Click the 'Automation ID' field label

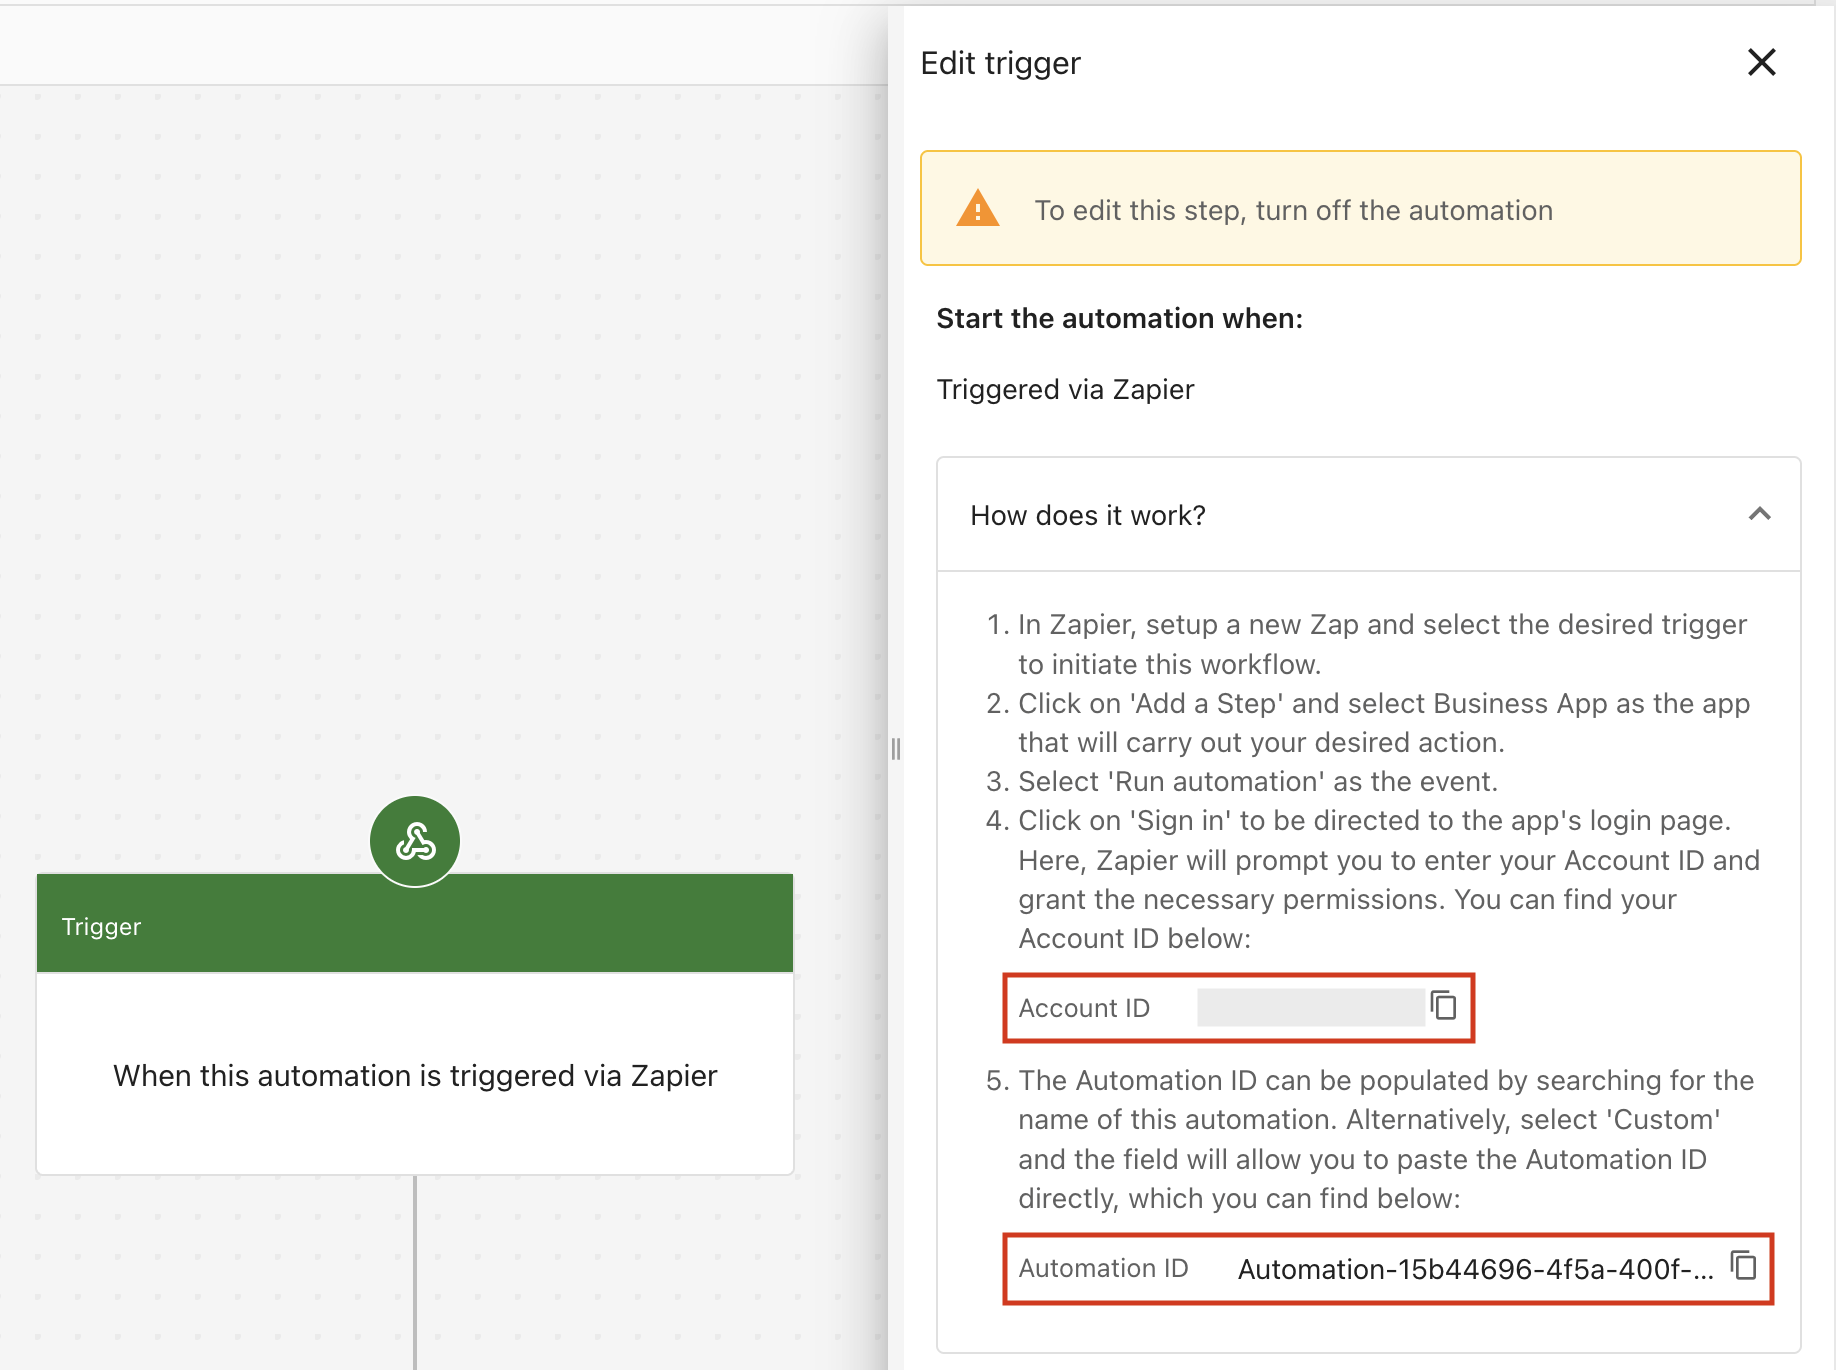pyautogui.click(x=1103, y=1268)
